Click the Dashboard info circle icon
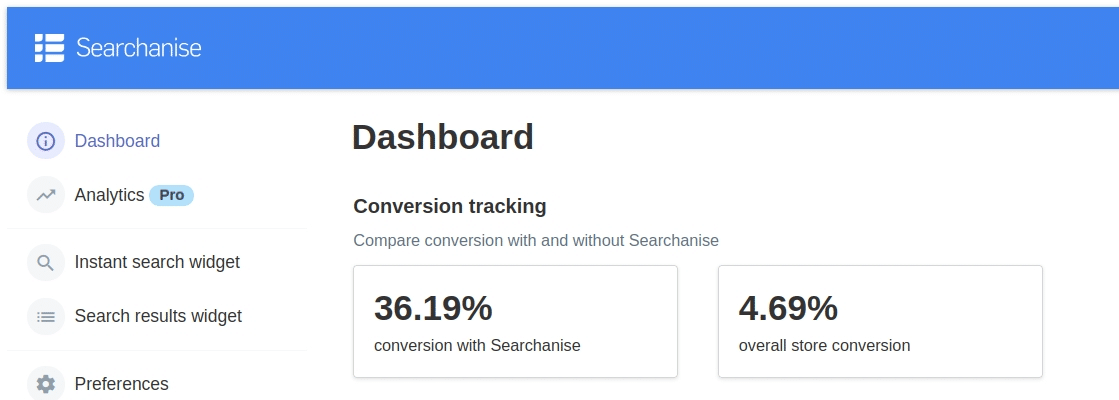This screenshot has width=1119, height=400. 46,141
